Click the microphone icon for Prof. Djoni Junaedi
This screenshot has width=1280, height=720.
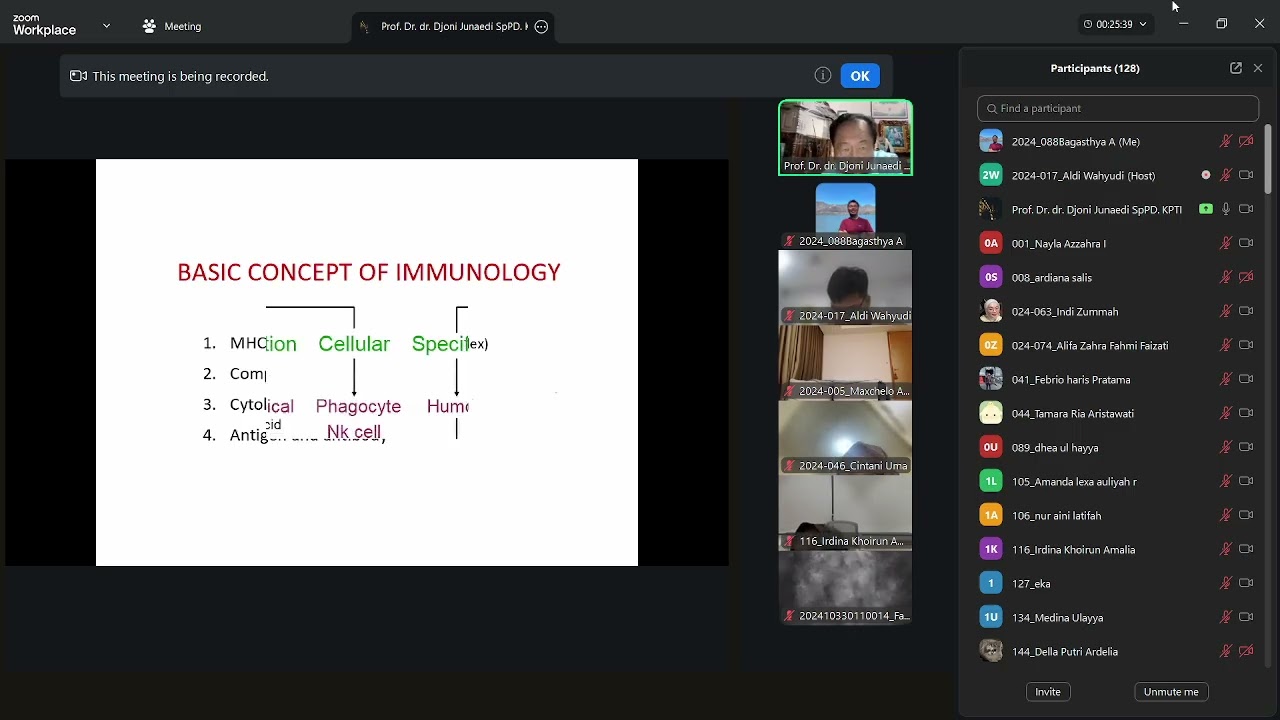[x=1226, y=209]
